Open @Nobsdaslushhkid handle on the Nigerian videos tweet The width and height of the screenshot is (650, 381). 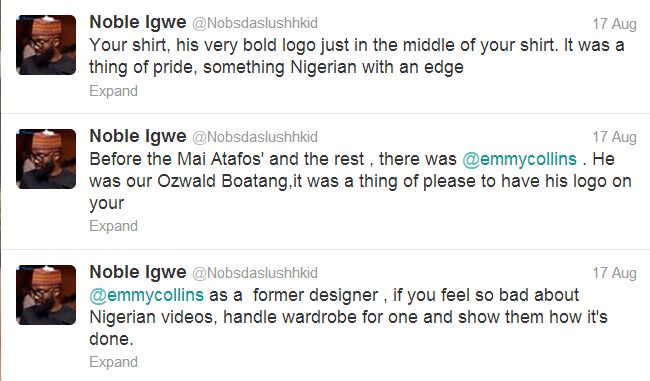[x=255, y=273]
